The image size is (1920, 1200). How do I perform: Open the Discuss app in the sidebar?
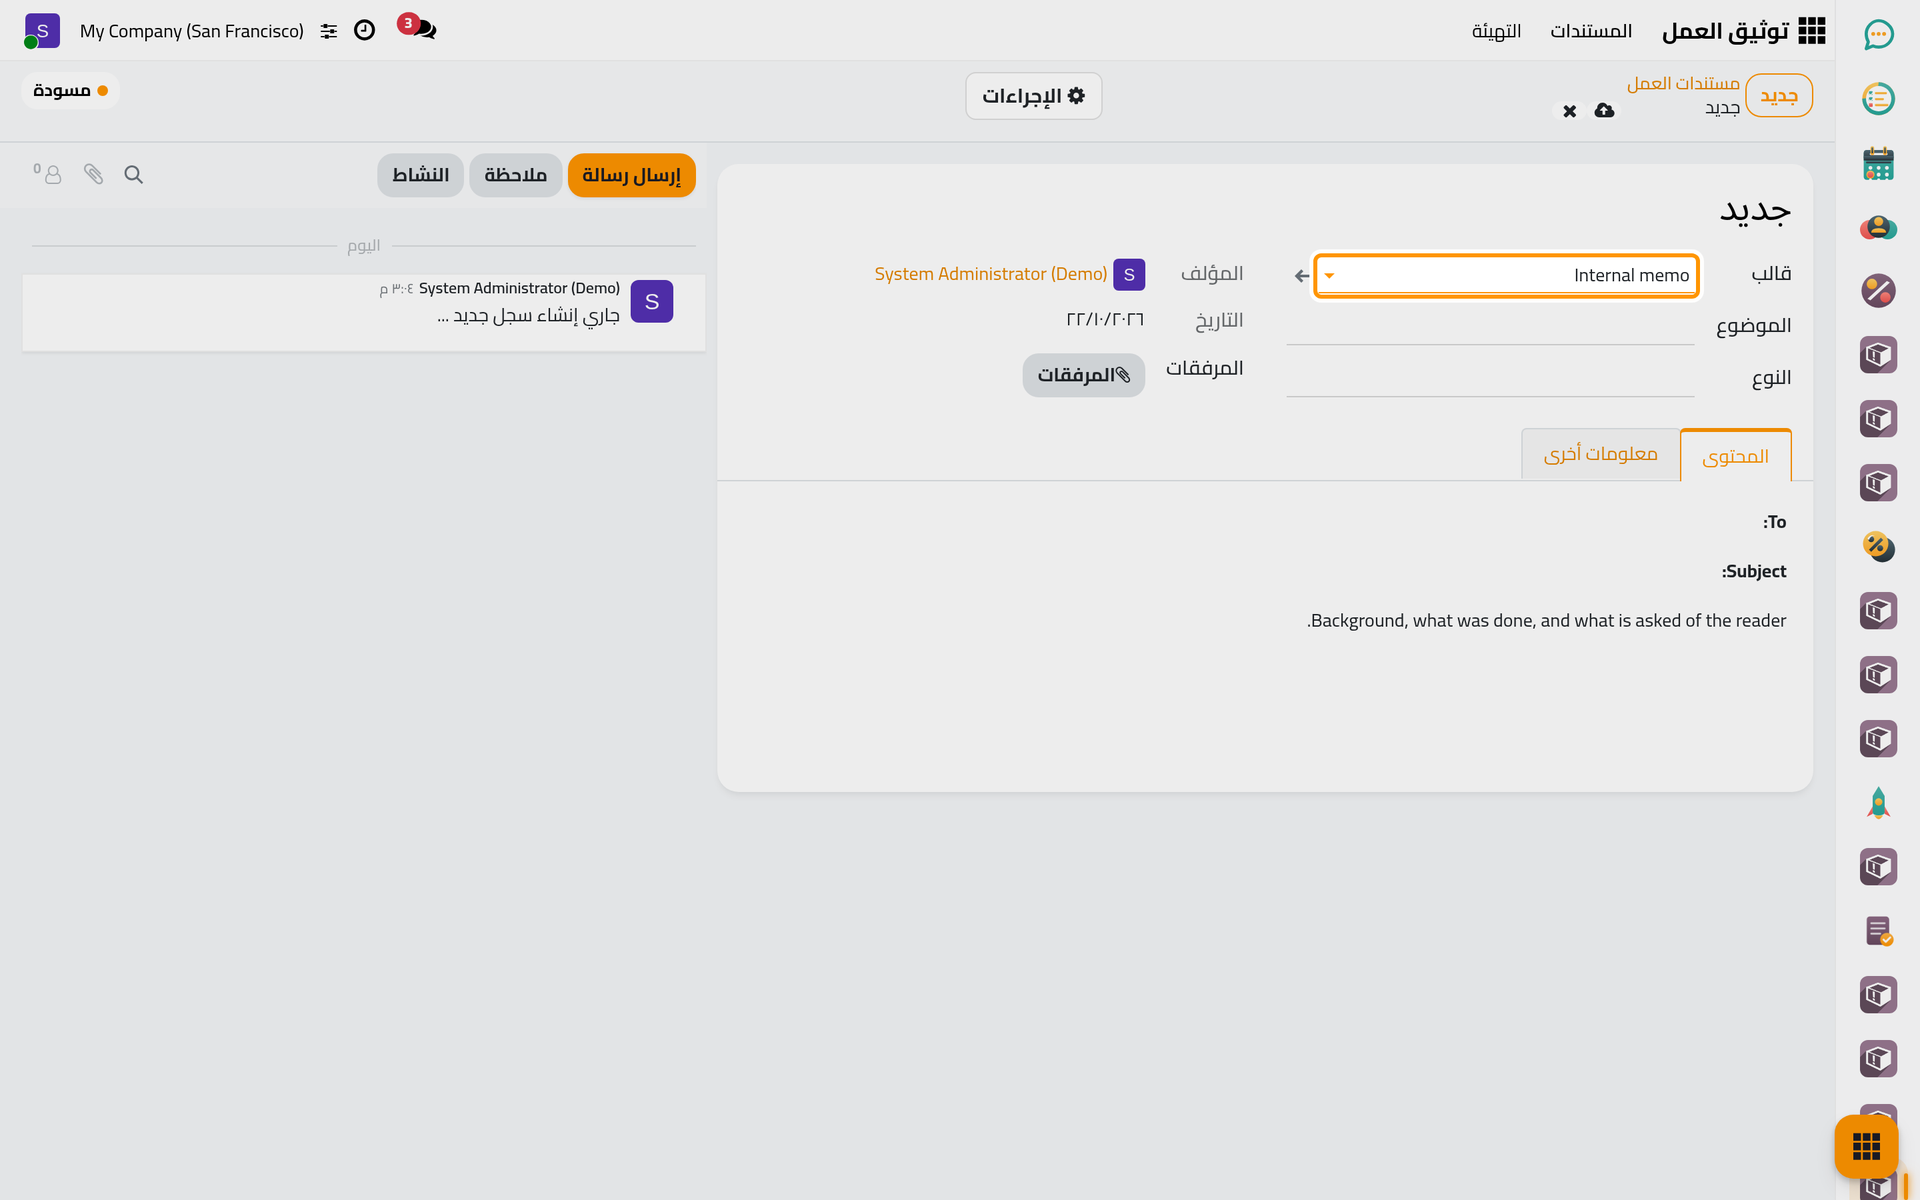(1878, 35)
